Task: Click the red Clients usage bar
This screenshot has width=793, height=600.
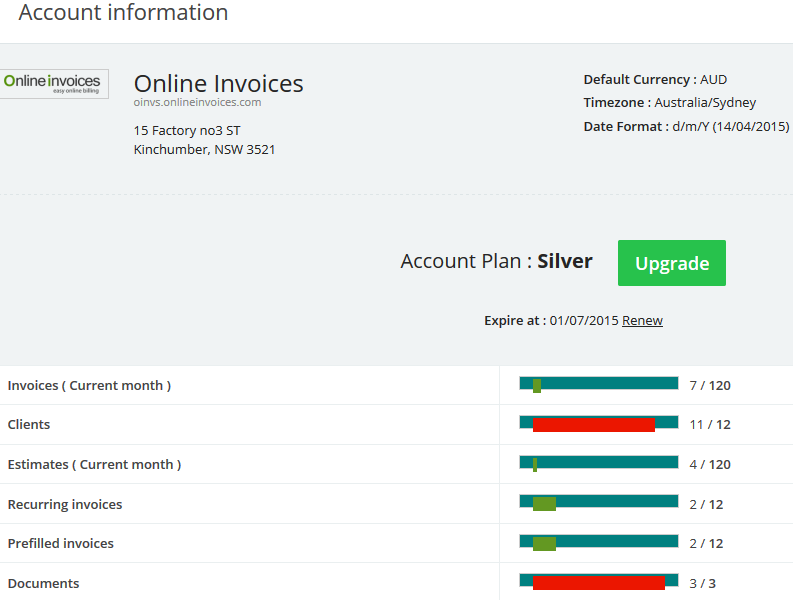Action: tap(594, 424)
